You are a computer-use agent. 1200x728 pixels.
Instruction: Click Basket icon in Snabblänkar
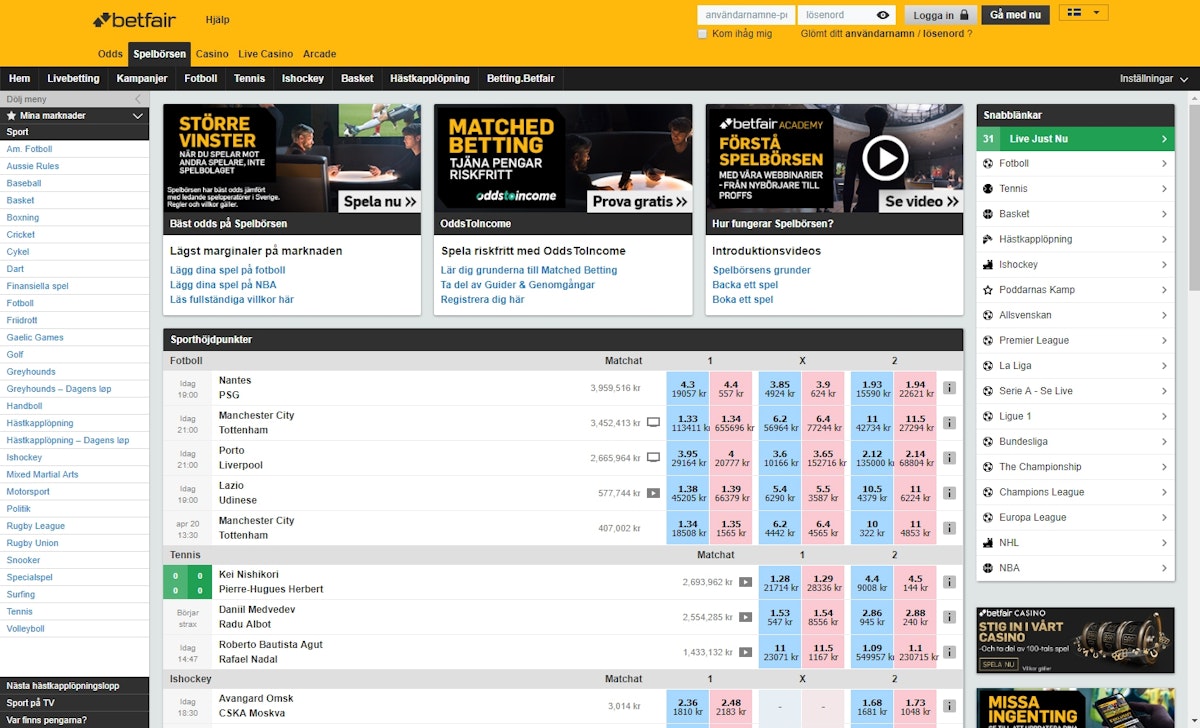[x=988, y=213]
